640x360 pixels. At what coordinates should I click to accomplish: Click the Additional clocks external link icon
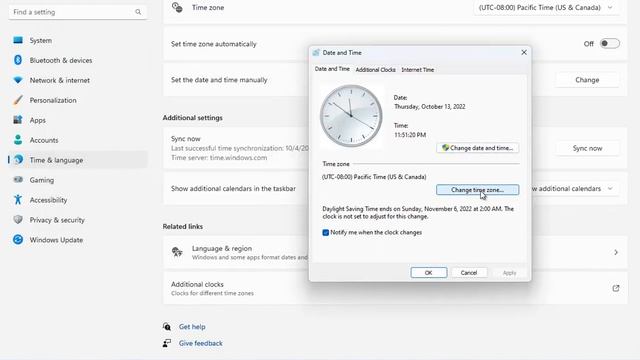pyautogui.click(x=616, y=288)
